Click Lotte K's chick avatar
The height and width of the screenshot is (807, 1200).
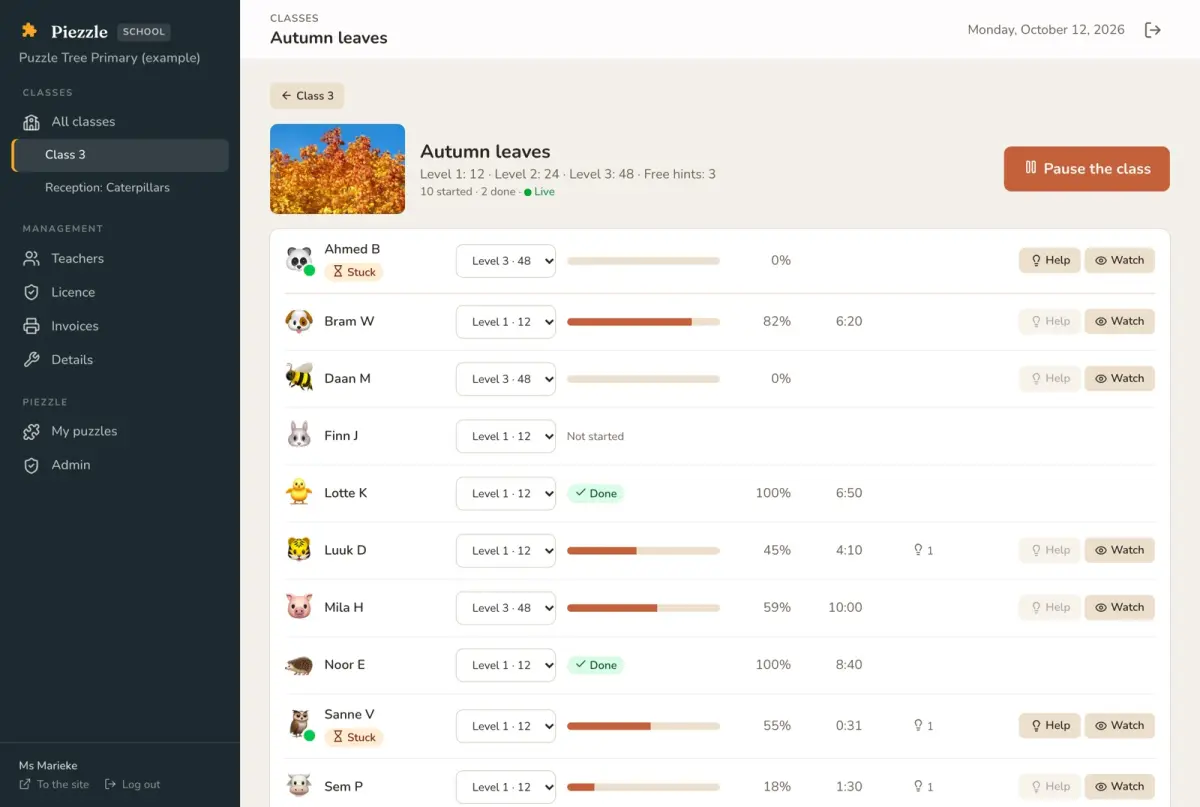299,493
